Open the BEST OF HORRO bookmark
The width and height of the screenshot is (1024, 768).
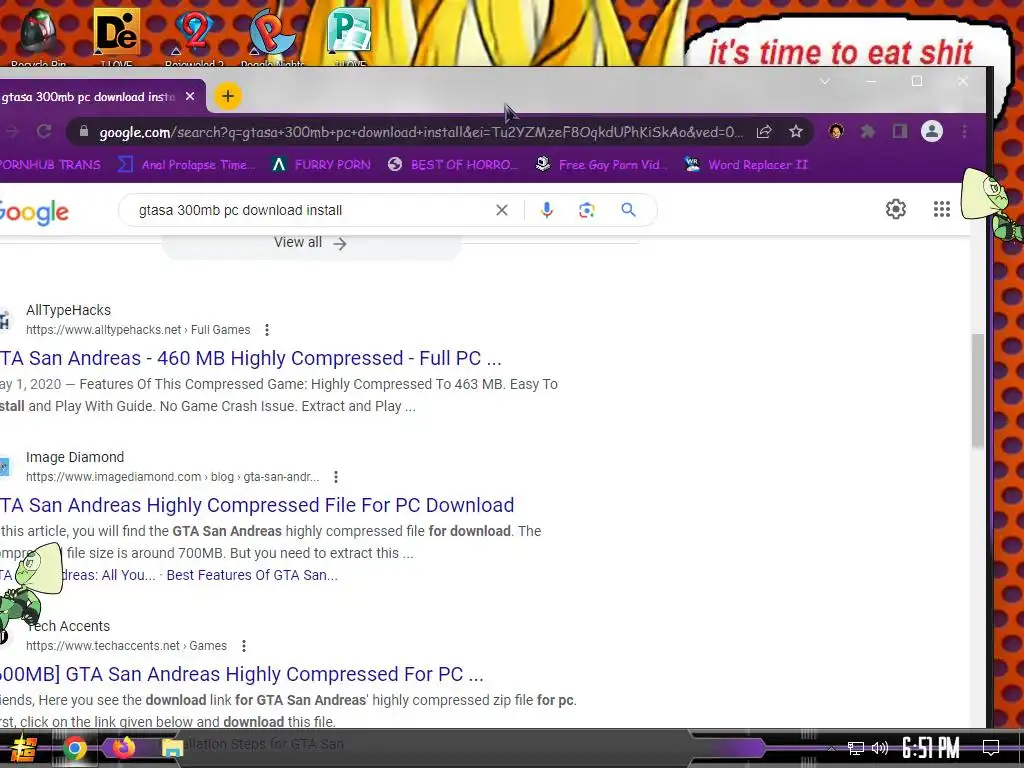tap(452, 165)
